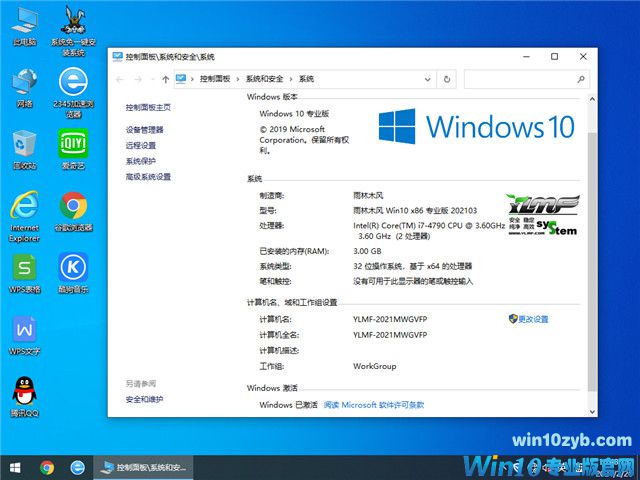
Task: Click the shield icon beside 更改设置
Action: tap(513, 319)
